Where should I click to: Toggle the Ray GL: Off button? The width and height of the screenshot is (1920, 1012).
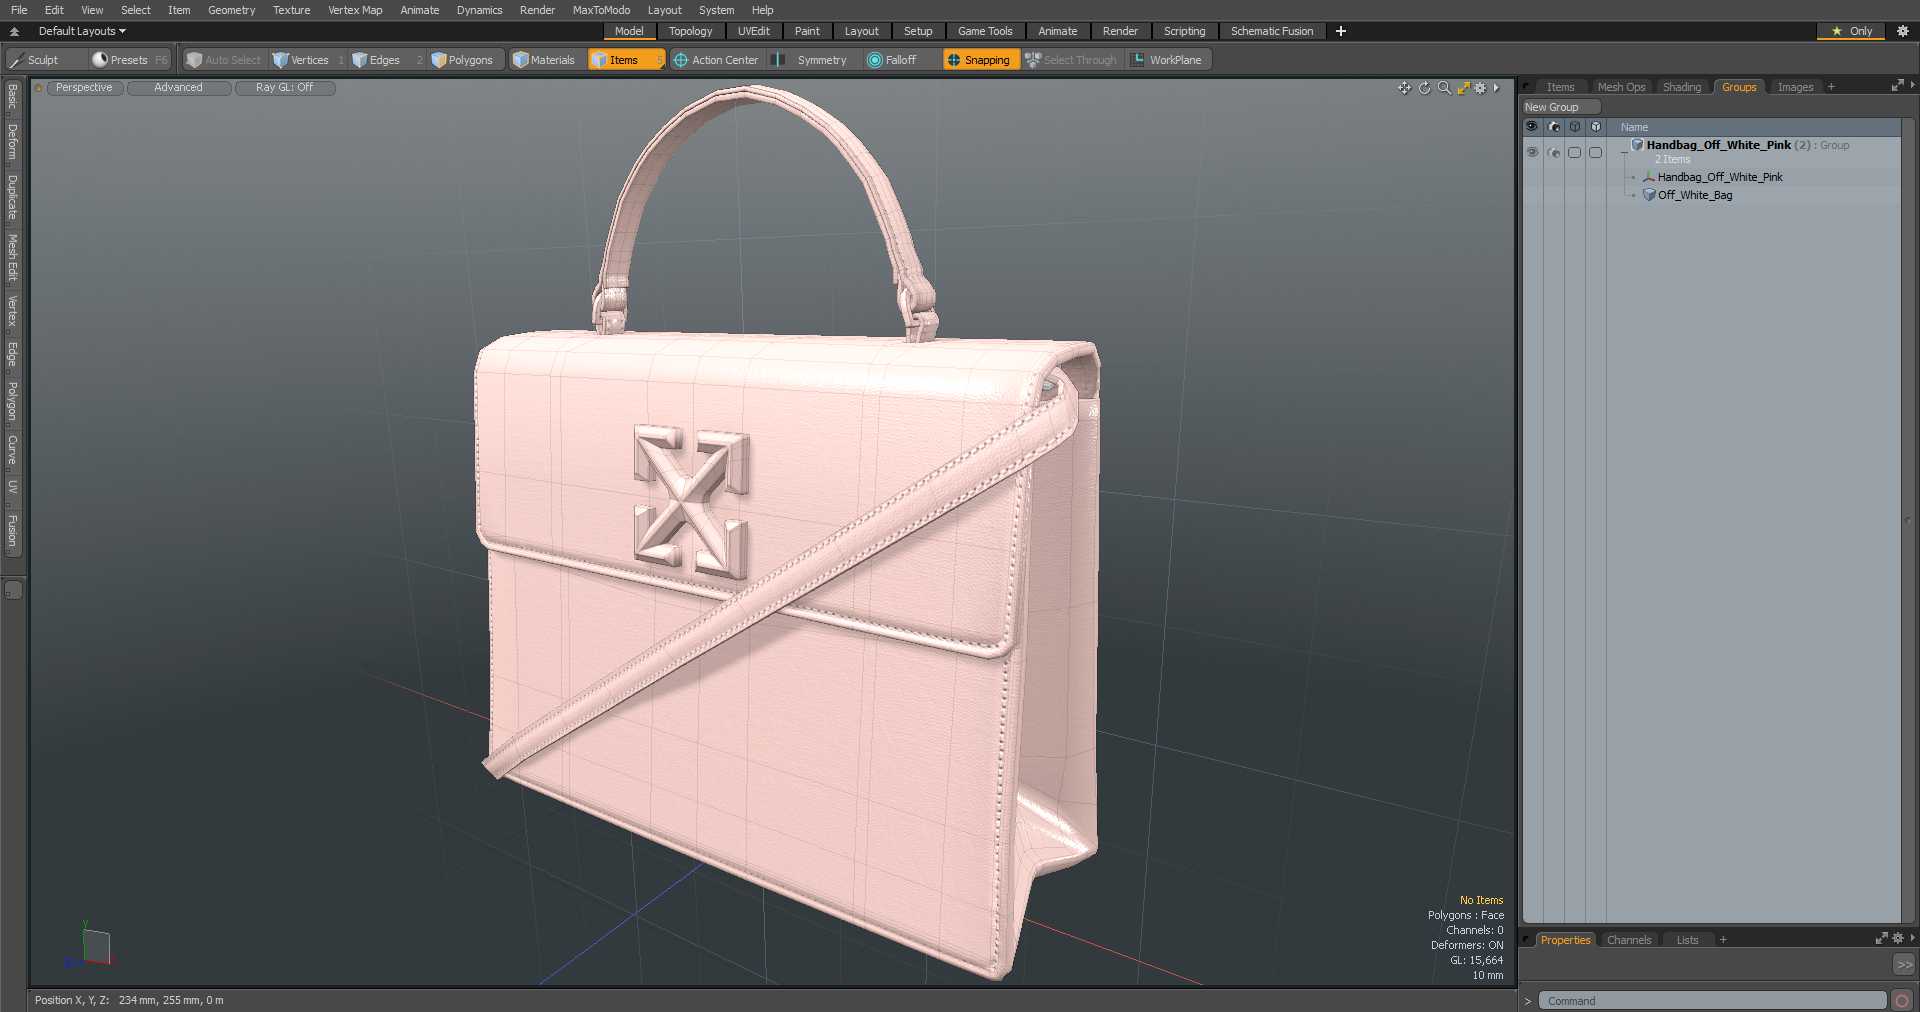(285, 88)
